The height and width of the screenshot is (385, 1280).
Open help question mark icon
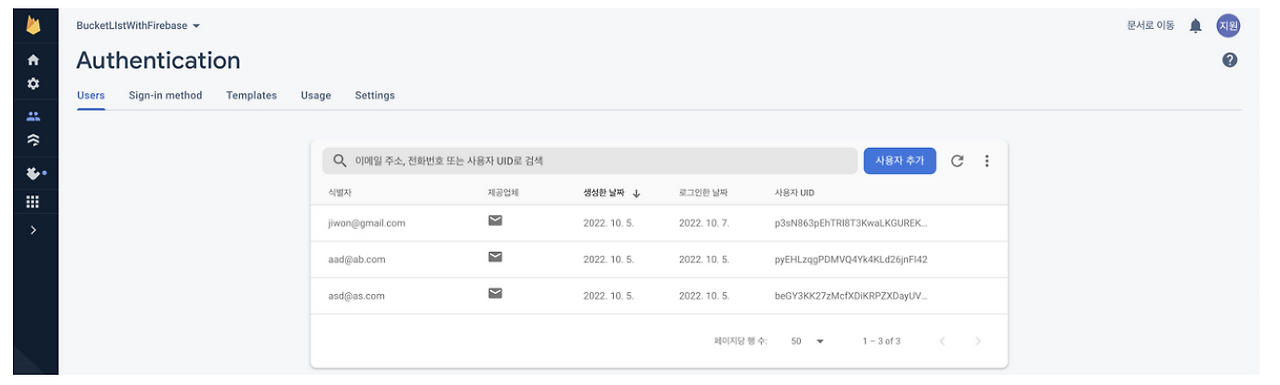tap(1230, 60)
